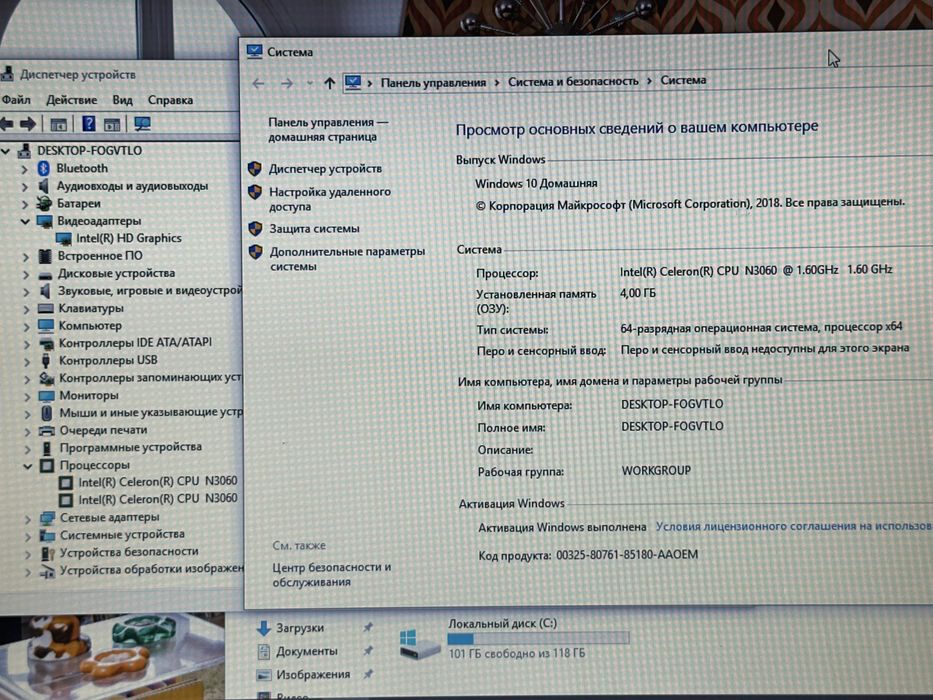Image resolution: width=933 pixels, height=700 pixels.
Task: Open recent locations dropdown in Система window
Action: (309, 83)
